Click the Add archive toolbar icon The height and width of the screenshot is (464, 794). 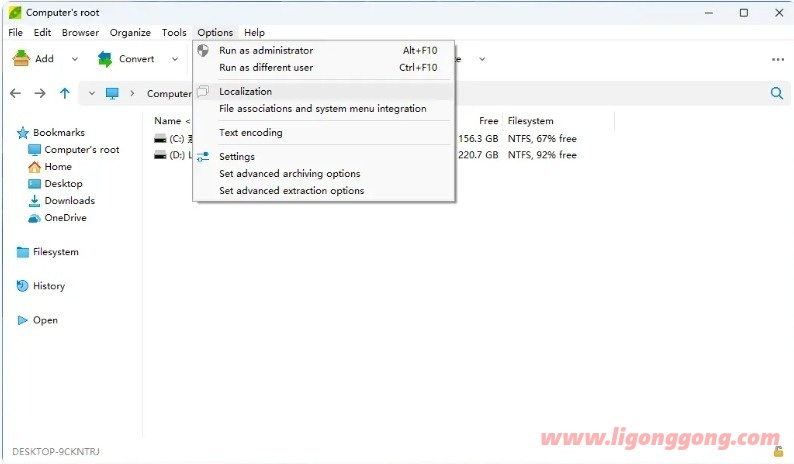[x=21, y=59]
